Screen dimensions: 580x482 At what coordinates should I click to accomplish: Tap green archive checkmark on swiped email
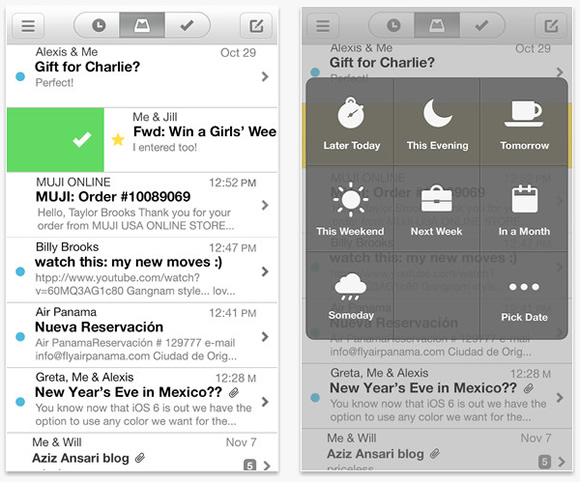[x=55, y=140]
